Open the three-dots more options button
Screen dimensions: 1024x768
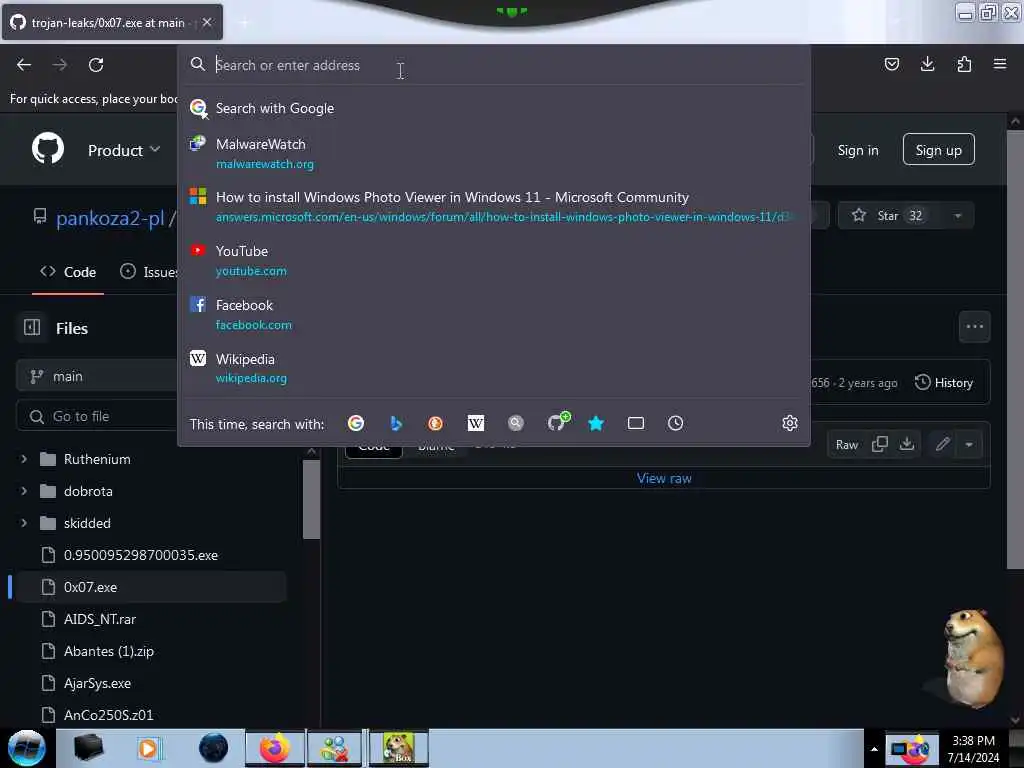[974, 327]
